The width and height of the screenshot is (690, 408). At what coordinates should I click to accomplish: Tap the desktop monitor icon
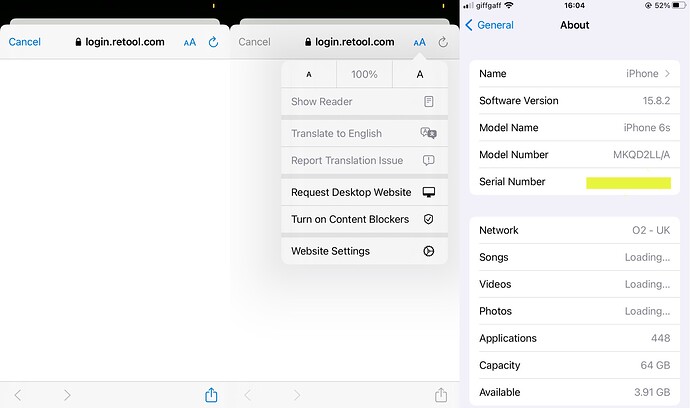click(429, 192)
